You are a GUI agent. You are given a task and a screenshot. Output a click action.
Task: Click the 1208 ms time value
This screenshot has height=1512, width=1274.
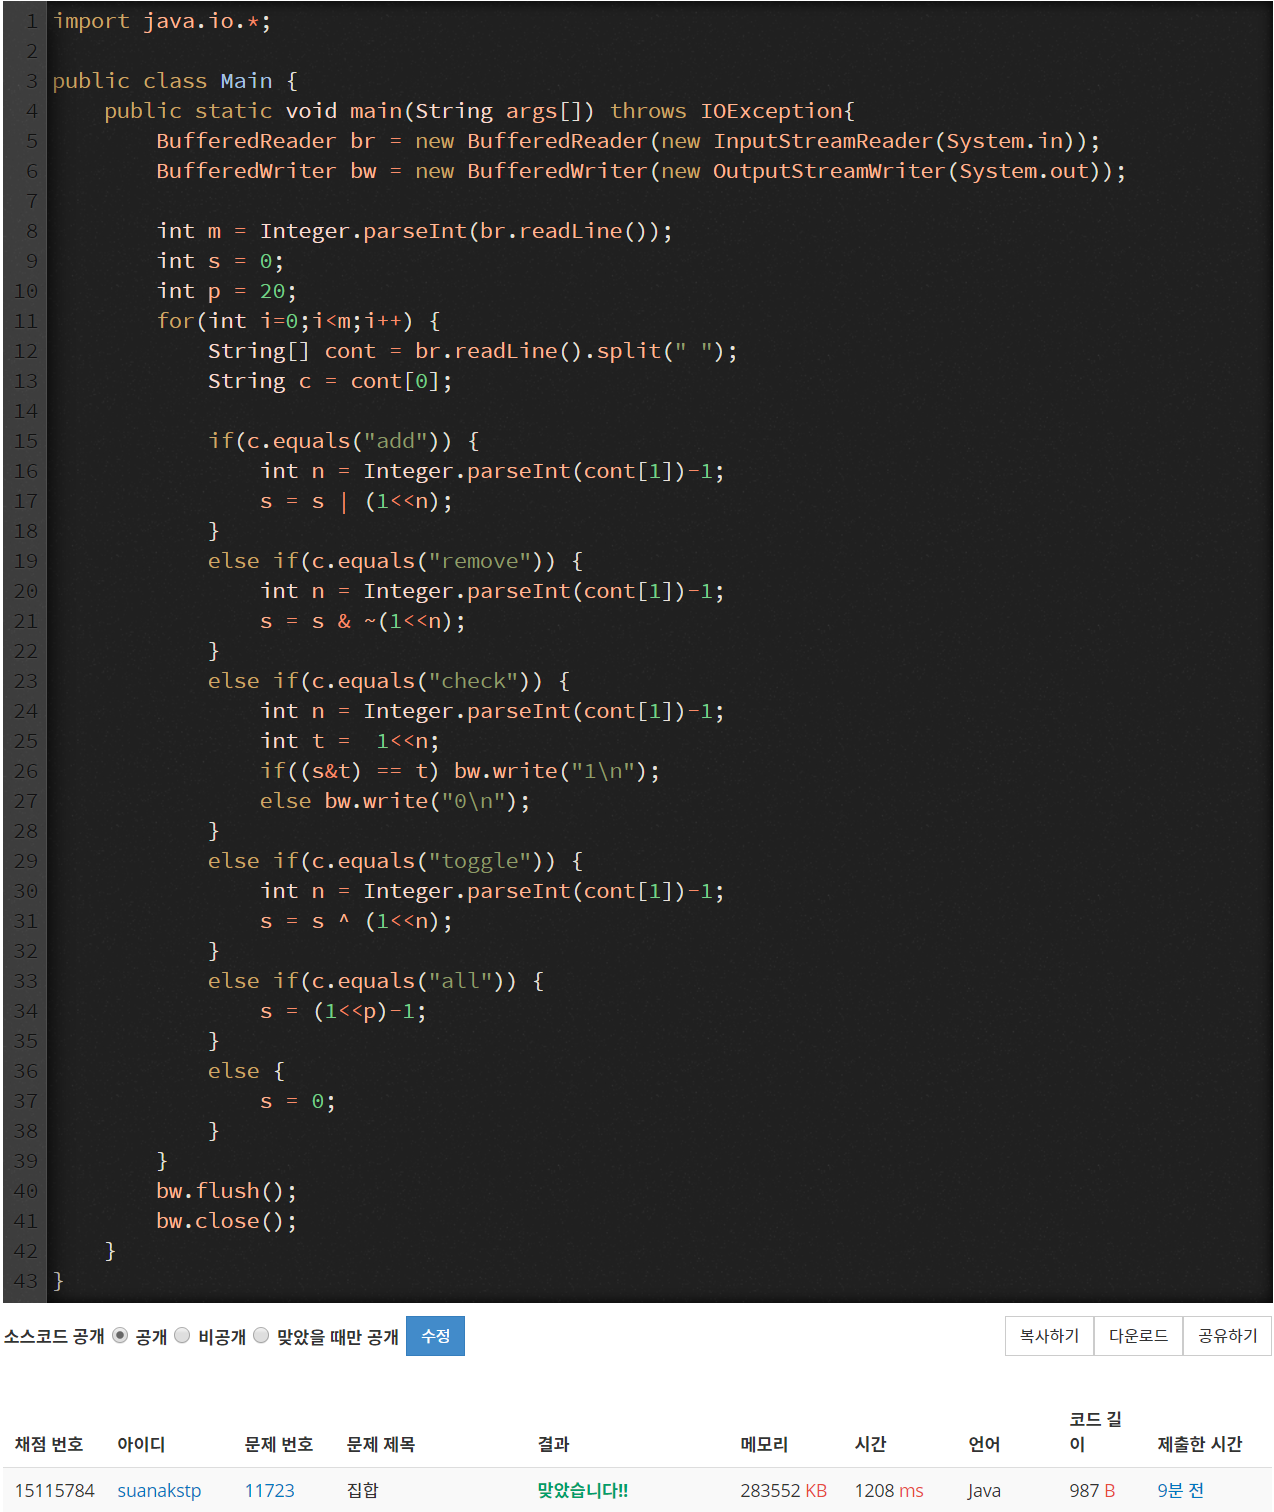point(888,1490)
